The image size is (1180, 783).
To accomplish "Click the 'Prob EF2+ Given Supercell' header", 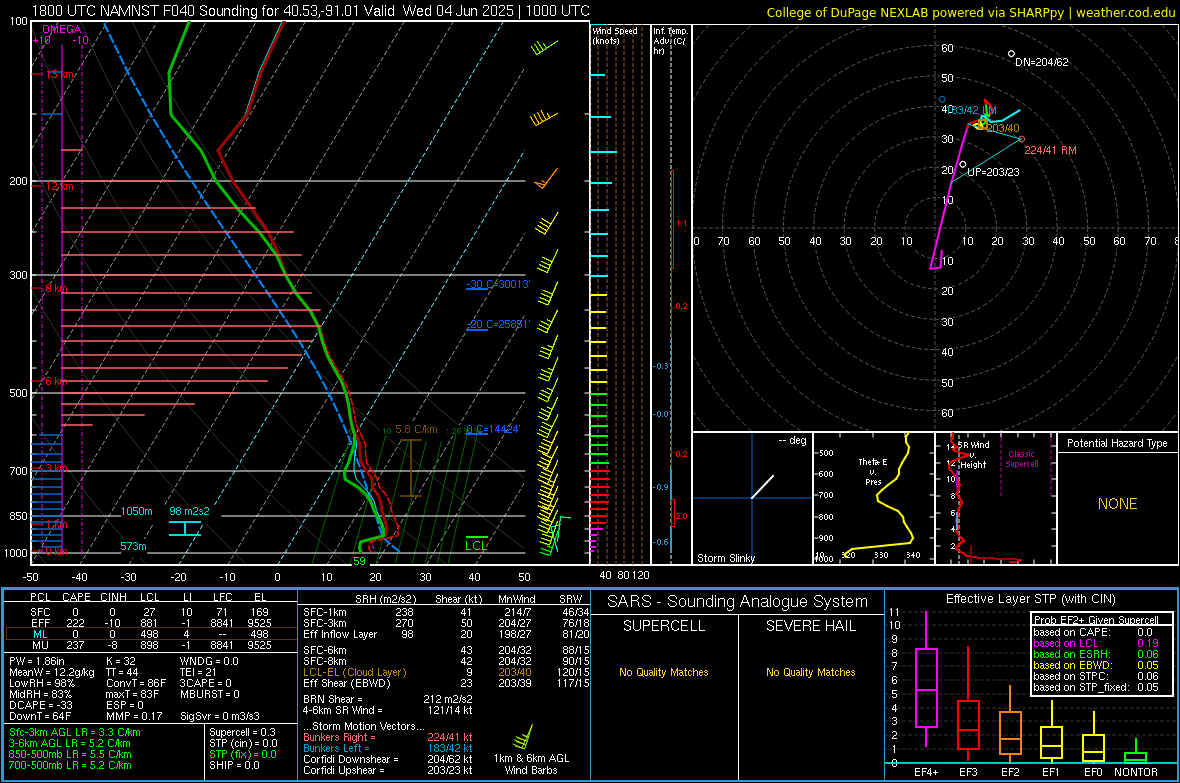I will (x=1096, y=620).
